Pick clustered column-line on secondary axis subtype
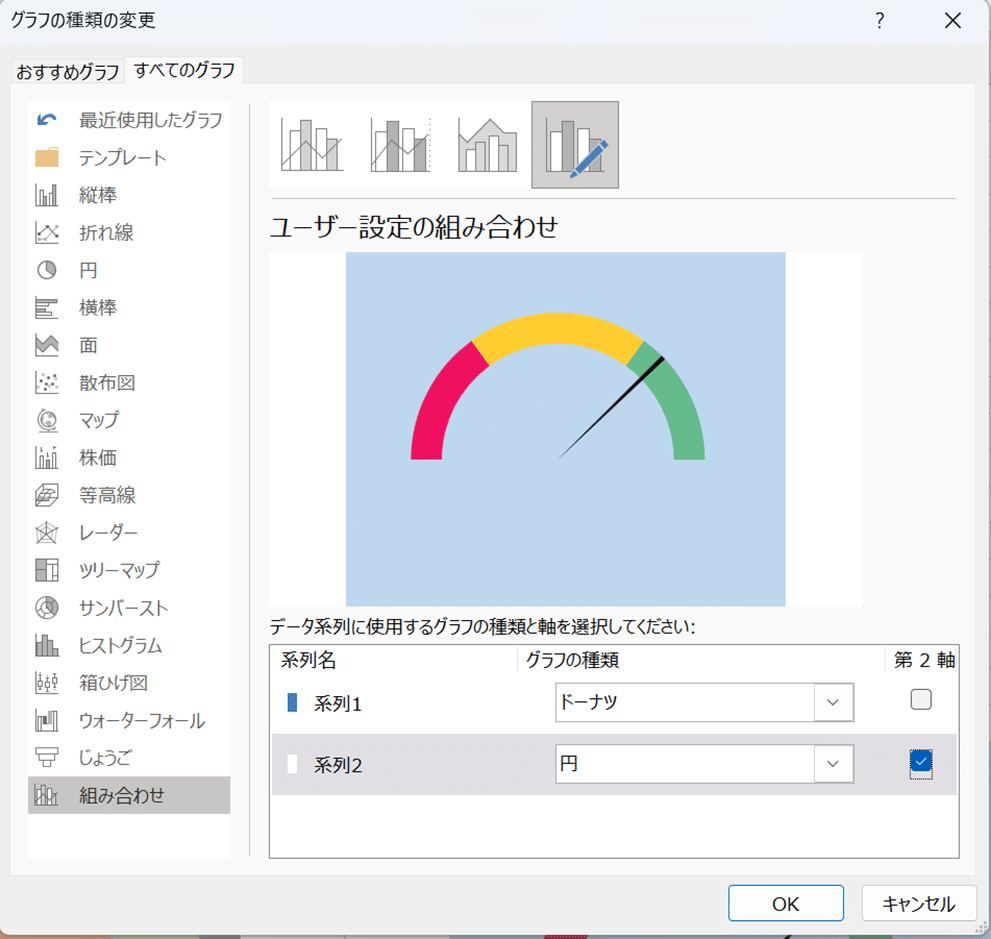 pos(400,145)
